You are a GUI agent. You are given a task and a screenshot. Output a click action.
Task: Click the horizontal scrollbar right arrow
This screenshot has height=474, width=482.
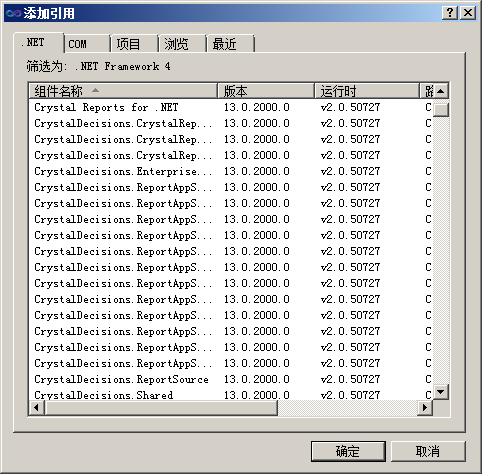pos(425,407)
